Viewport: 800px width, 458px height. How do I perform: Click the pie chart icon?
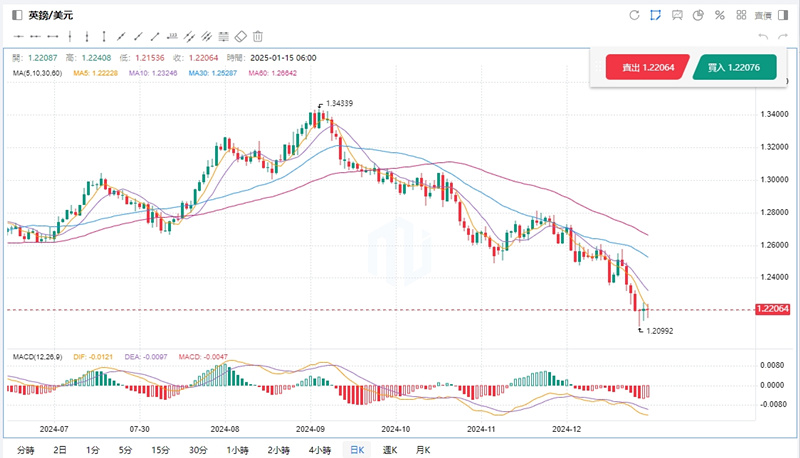698,15
